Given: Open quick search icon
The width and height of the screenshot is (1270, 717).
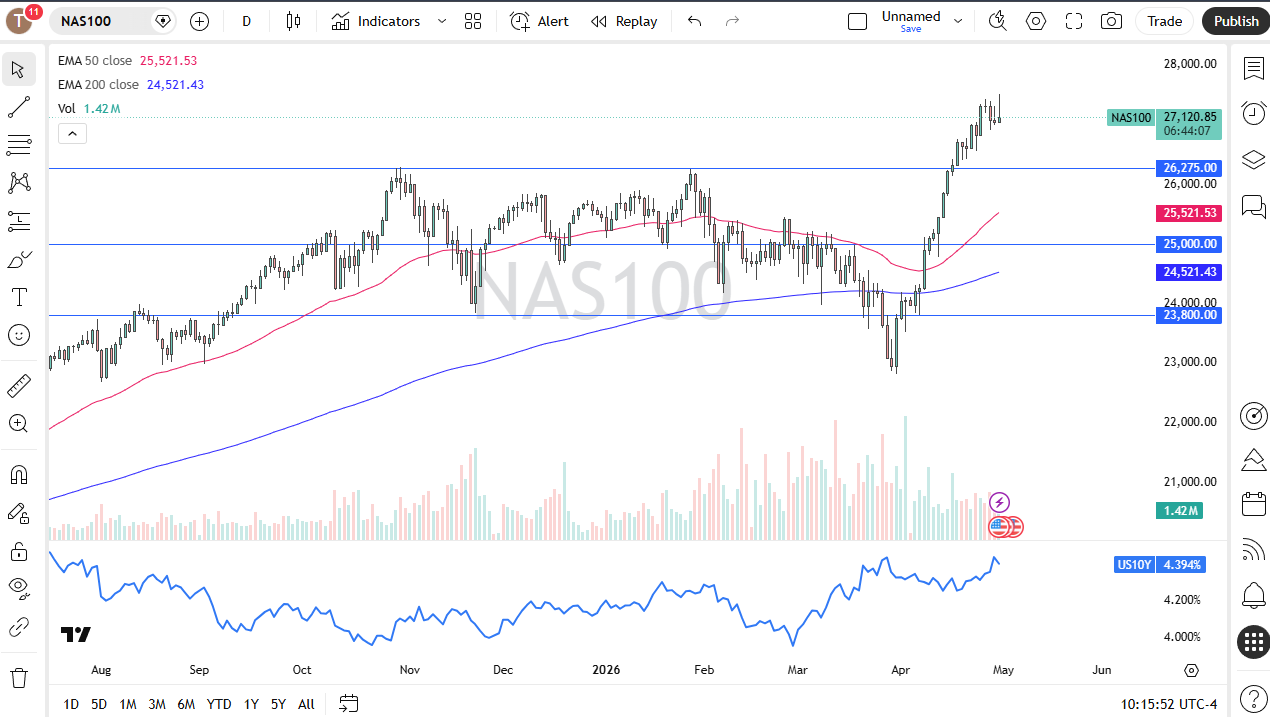Looking at the screenshot, I should [x=997, y=21].
